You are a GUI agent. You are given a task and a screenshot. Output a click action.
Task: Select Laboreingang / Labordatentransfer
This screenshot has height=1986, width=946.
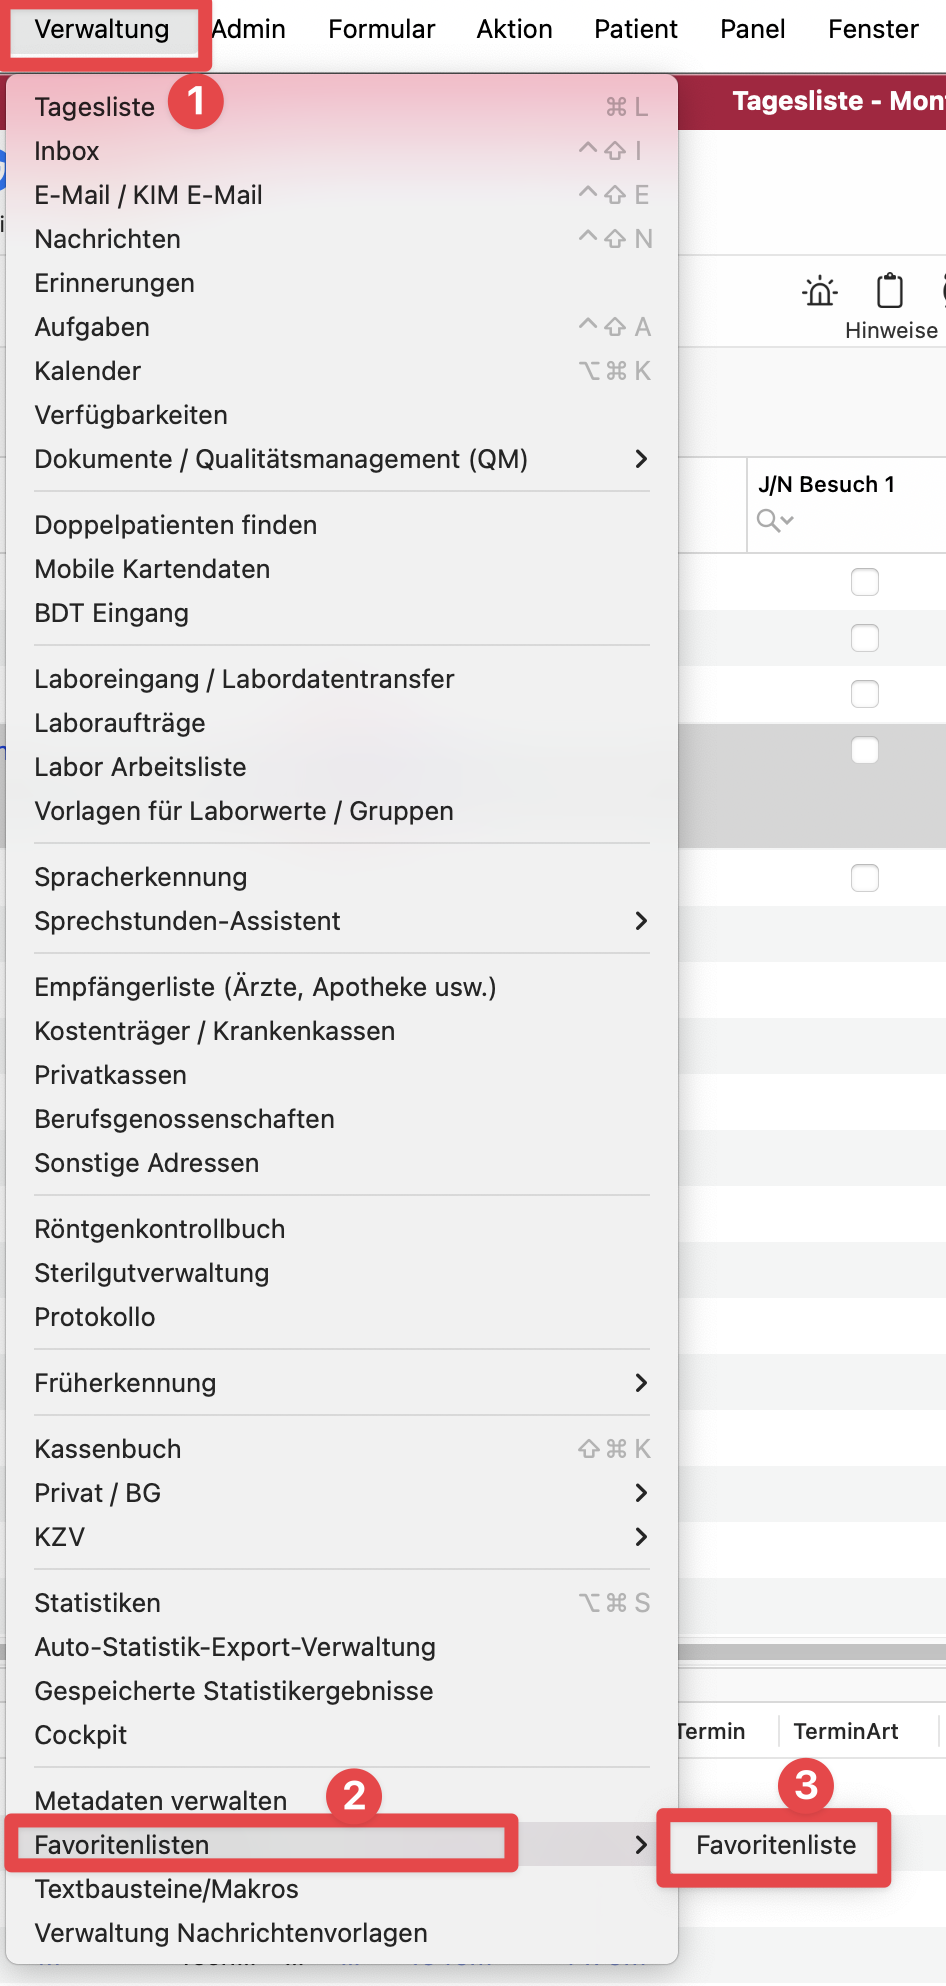point(244,679)
